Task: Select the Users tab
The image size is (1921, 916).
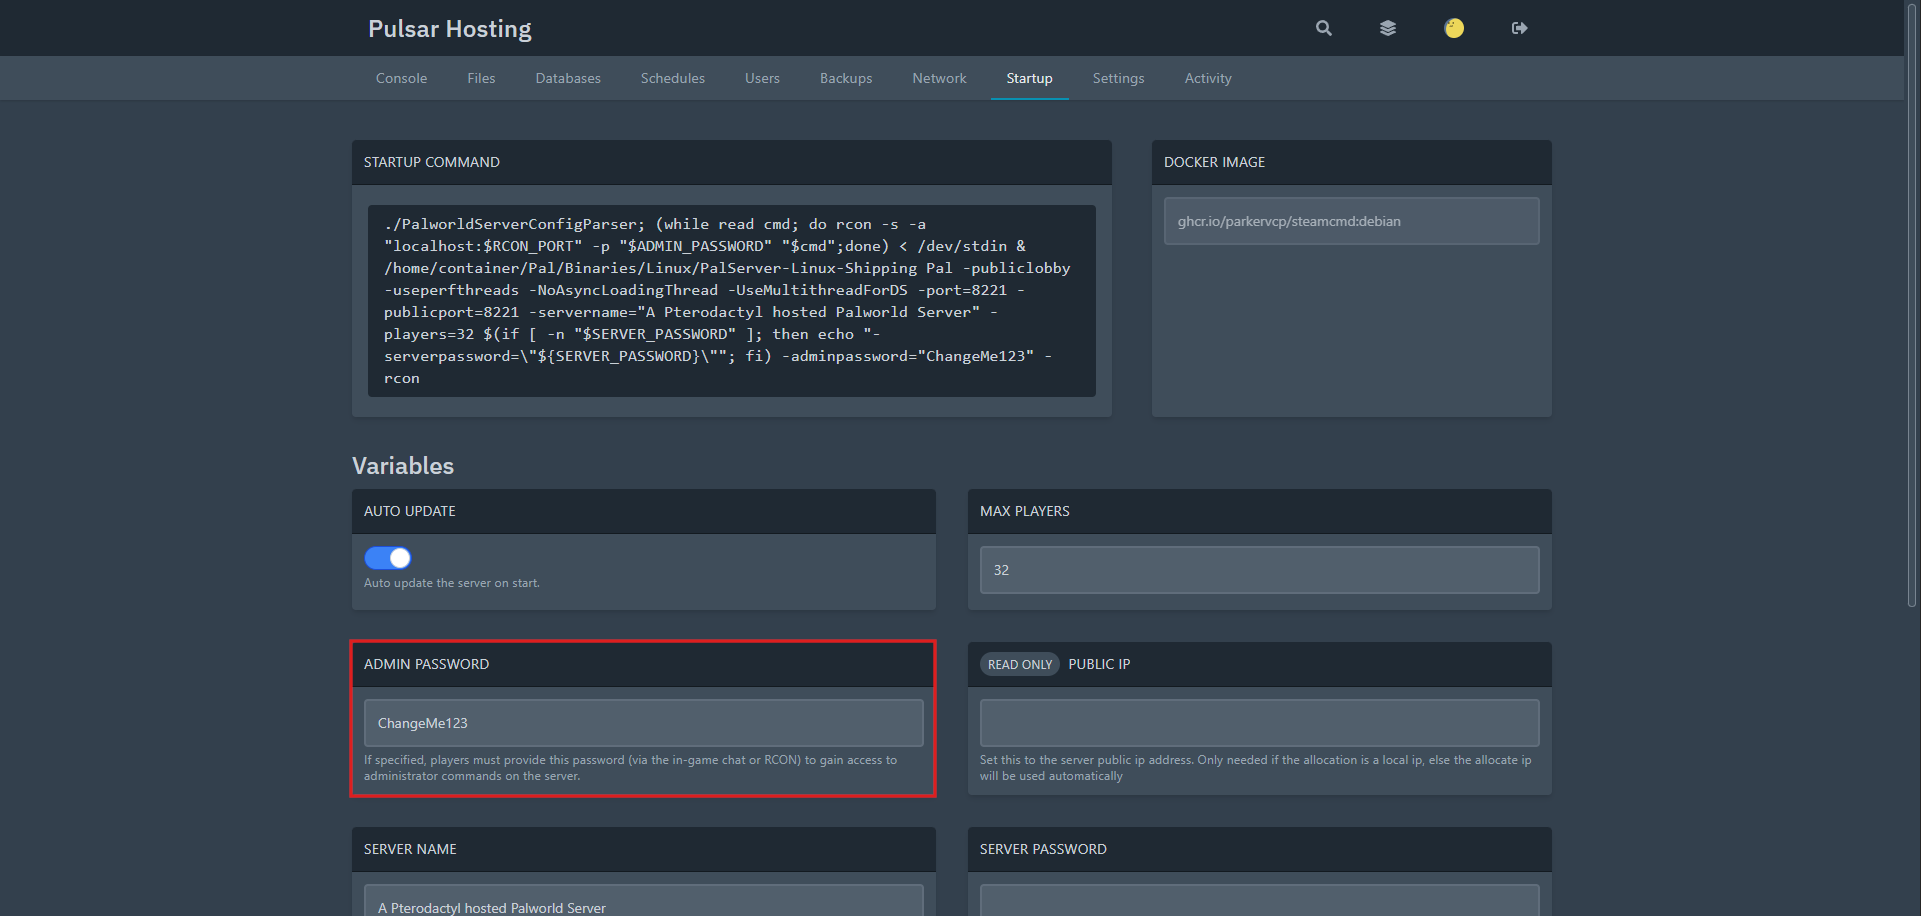Action: (762, 78)
